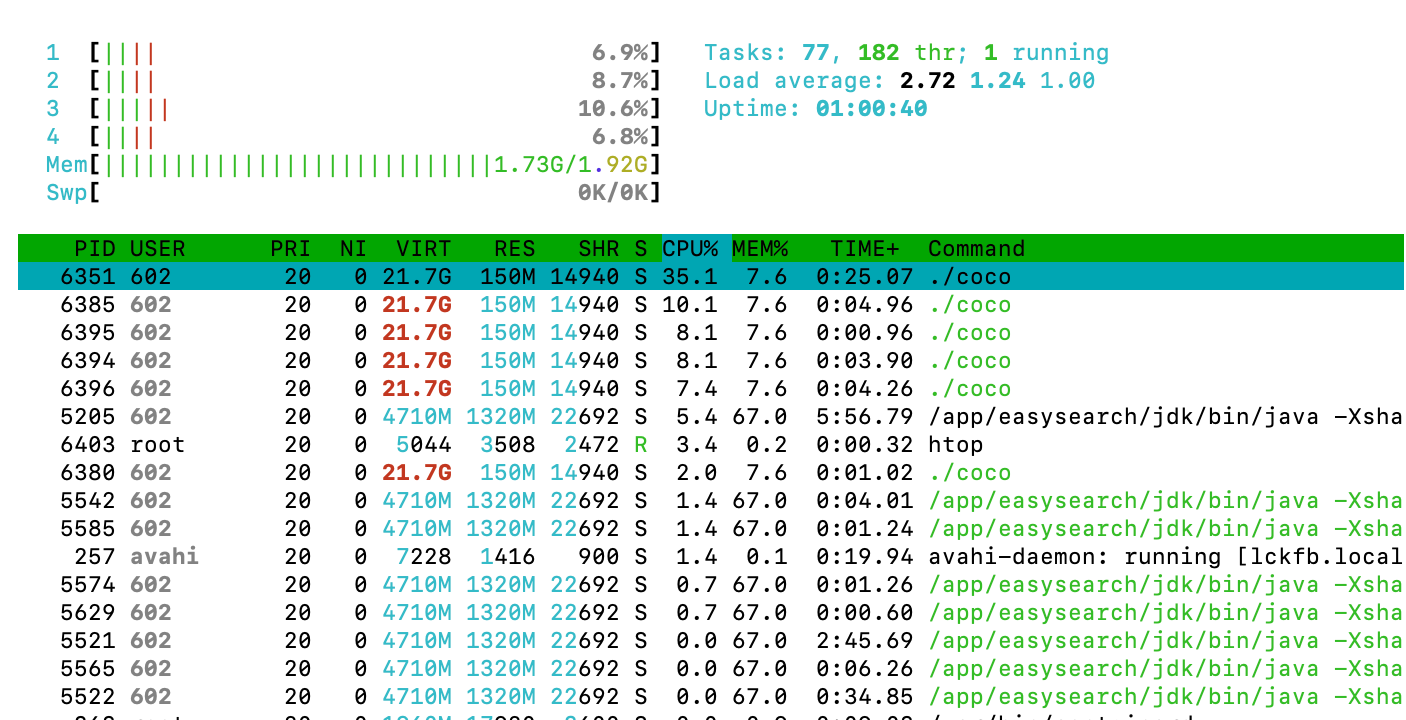Select ./coco row with PID 6380

coord(711,472)
